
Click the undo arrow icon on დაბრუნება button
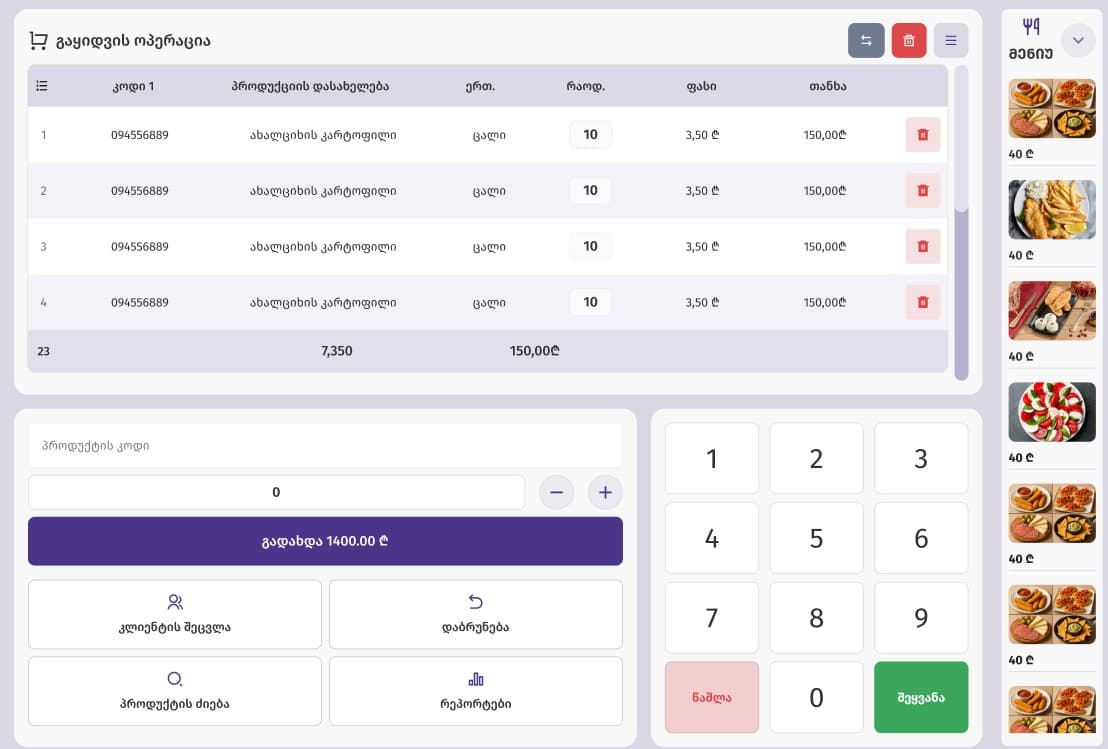pos(475,602)
